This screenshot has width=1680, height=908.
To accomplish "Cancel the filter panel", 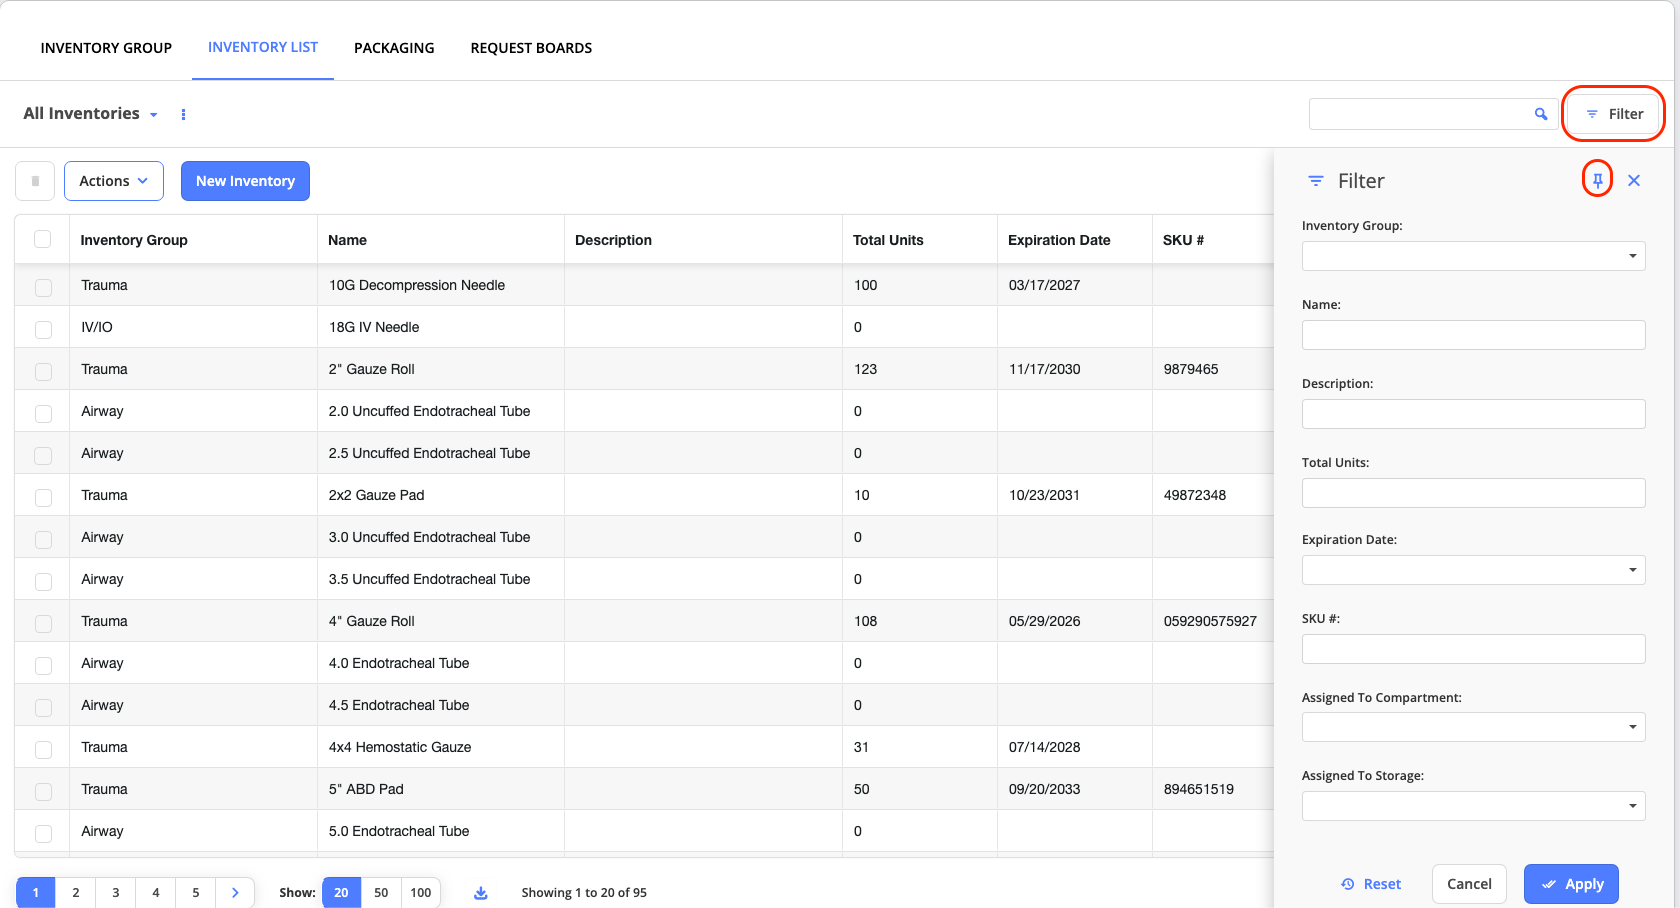I will coord(1469,884).
